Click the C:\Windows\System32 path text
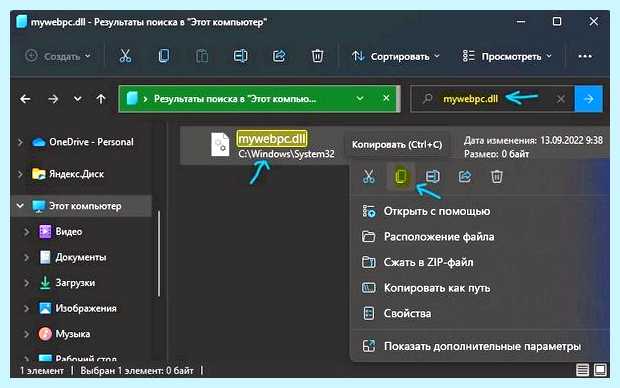620x388 pixels. click(x=286, y=154)
